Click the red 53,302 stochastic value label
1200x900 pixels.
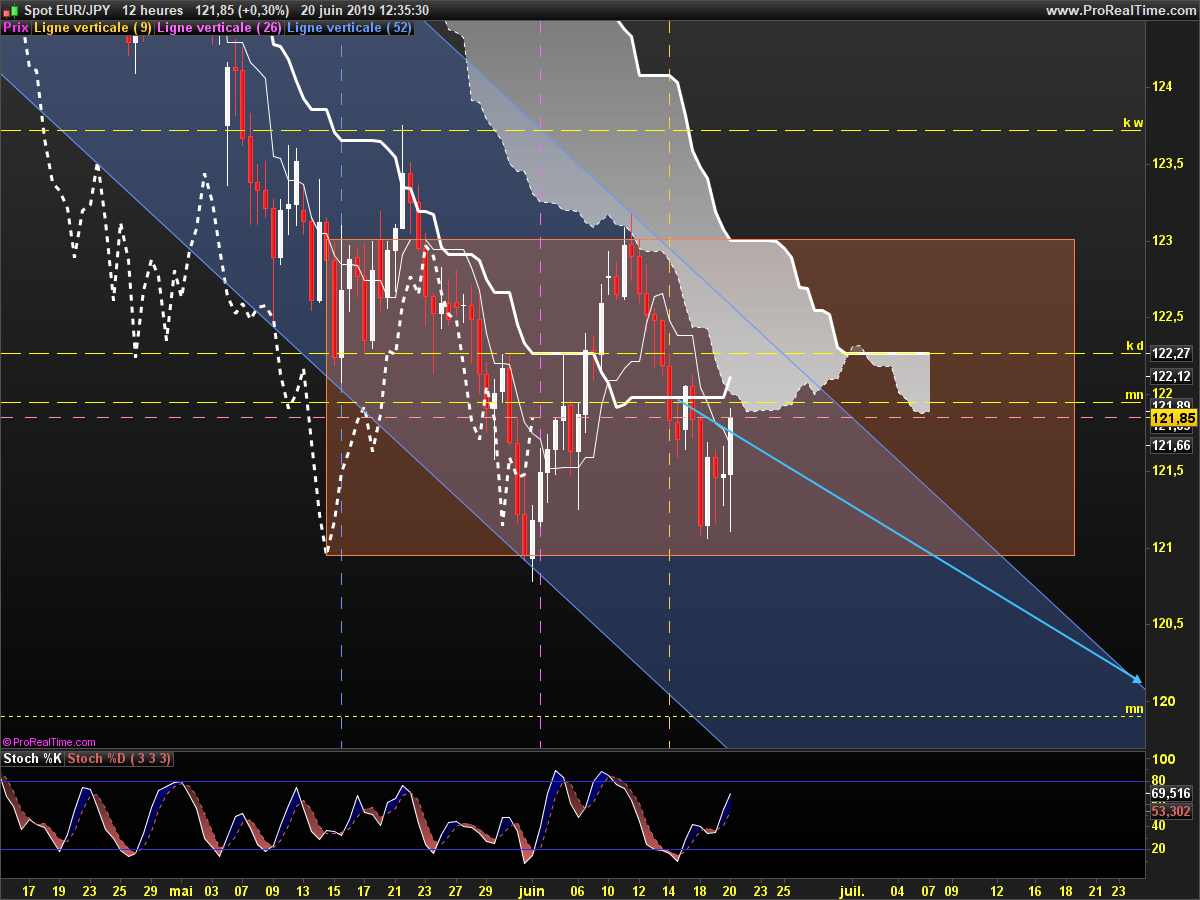(1172, 811)
